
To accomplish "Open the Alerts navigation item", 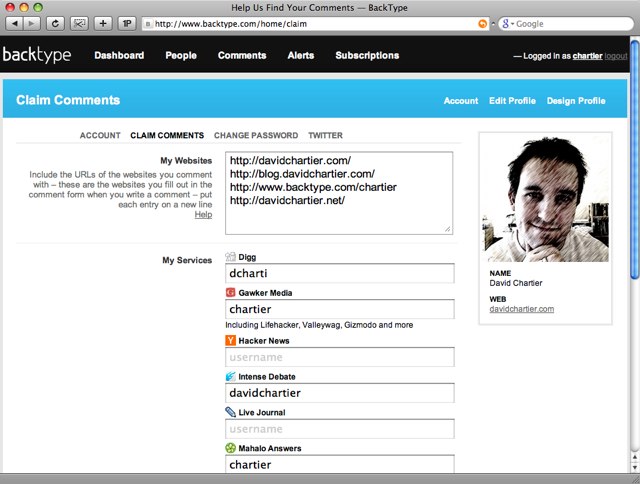I will click(x=301, y=56).
